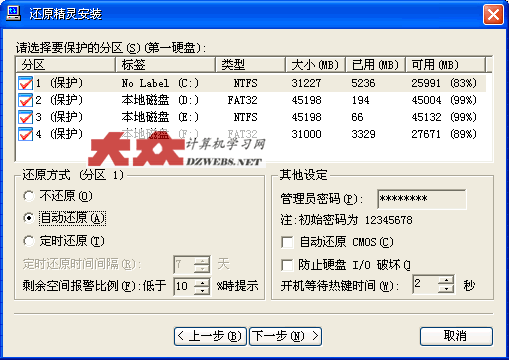Click the 标签 column header
This screenshot has height=360, width=509.
click(x=165, y=65)
